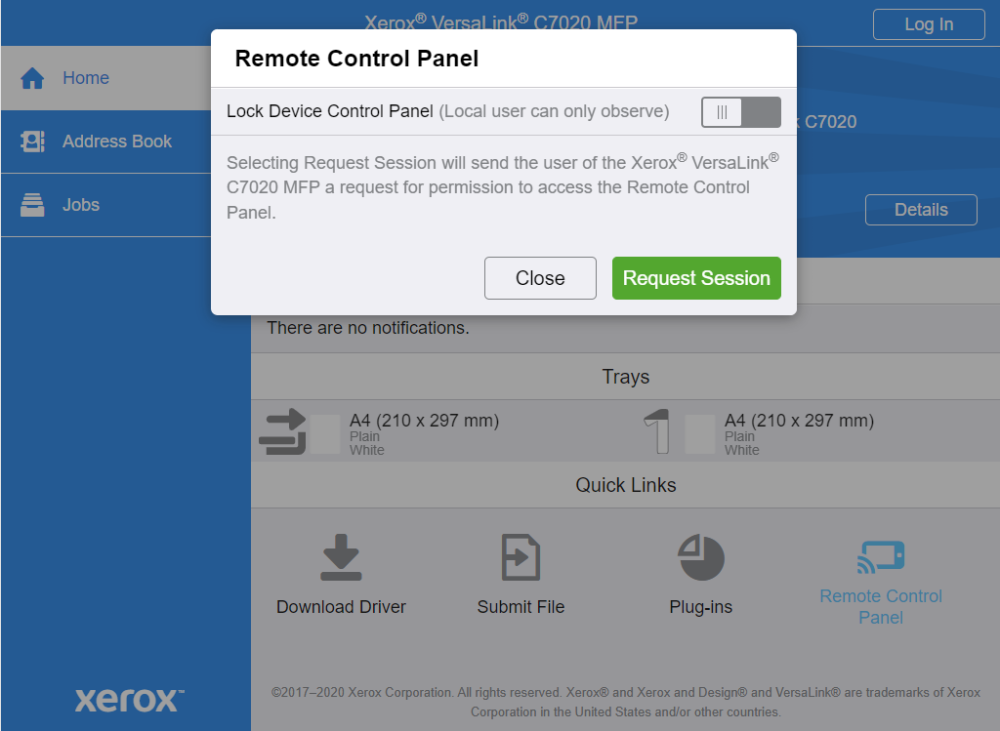Click the bypass tray paper icon
Screen dimensions: 1000x731
(285, 428)
